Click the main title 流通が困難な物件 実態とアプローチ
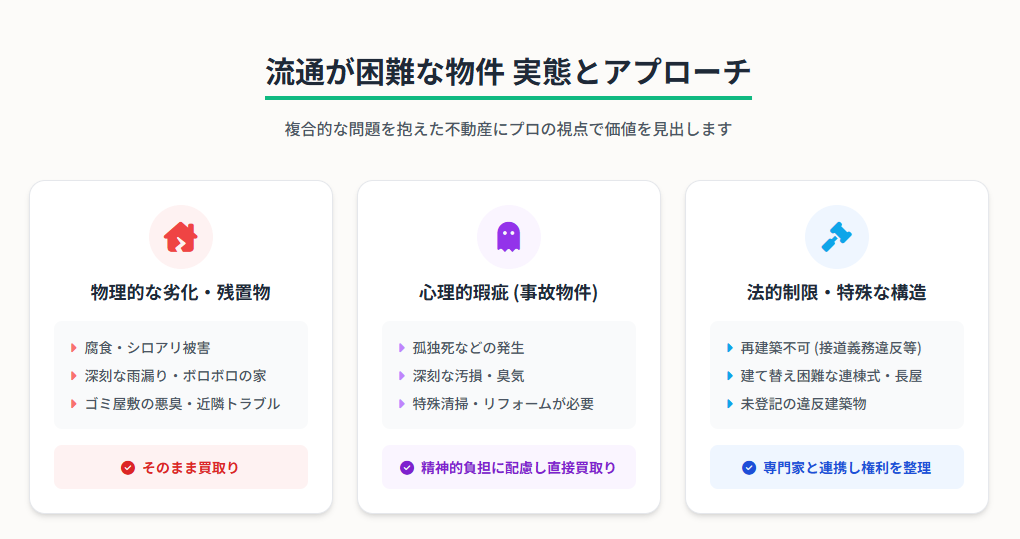 [x=508, y=72]
